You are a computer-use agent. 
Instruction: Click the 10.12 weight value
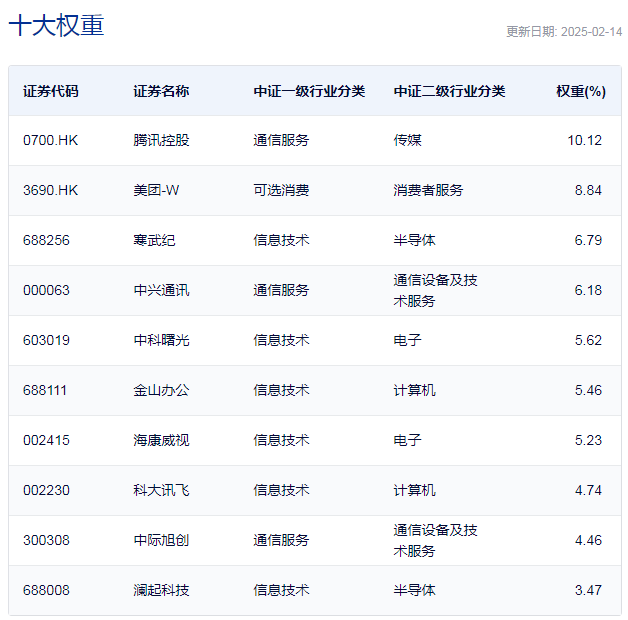[x=584, y=140]
